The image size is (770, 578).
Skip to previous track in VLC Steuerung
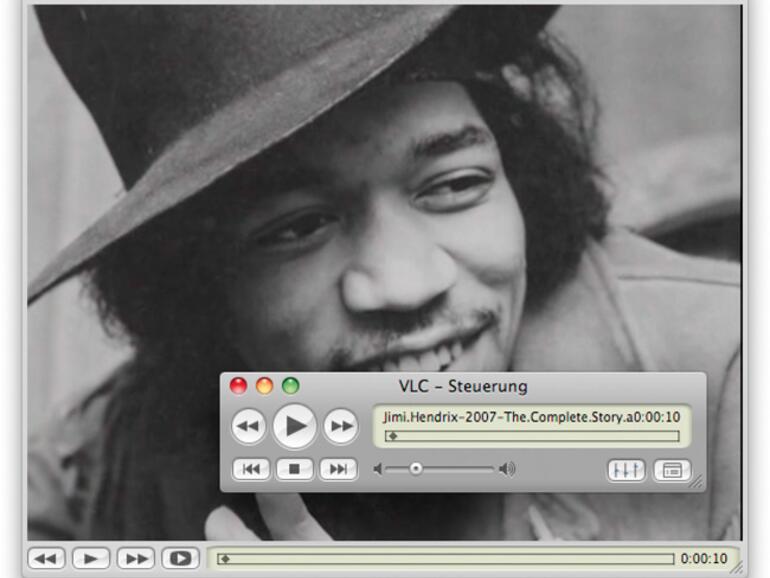point(251,469)
